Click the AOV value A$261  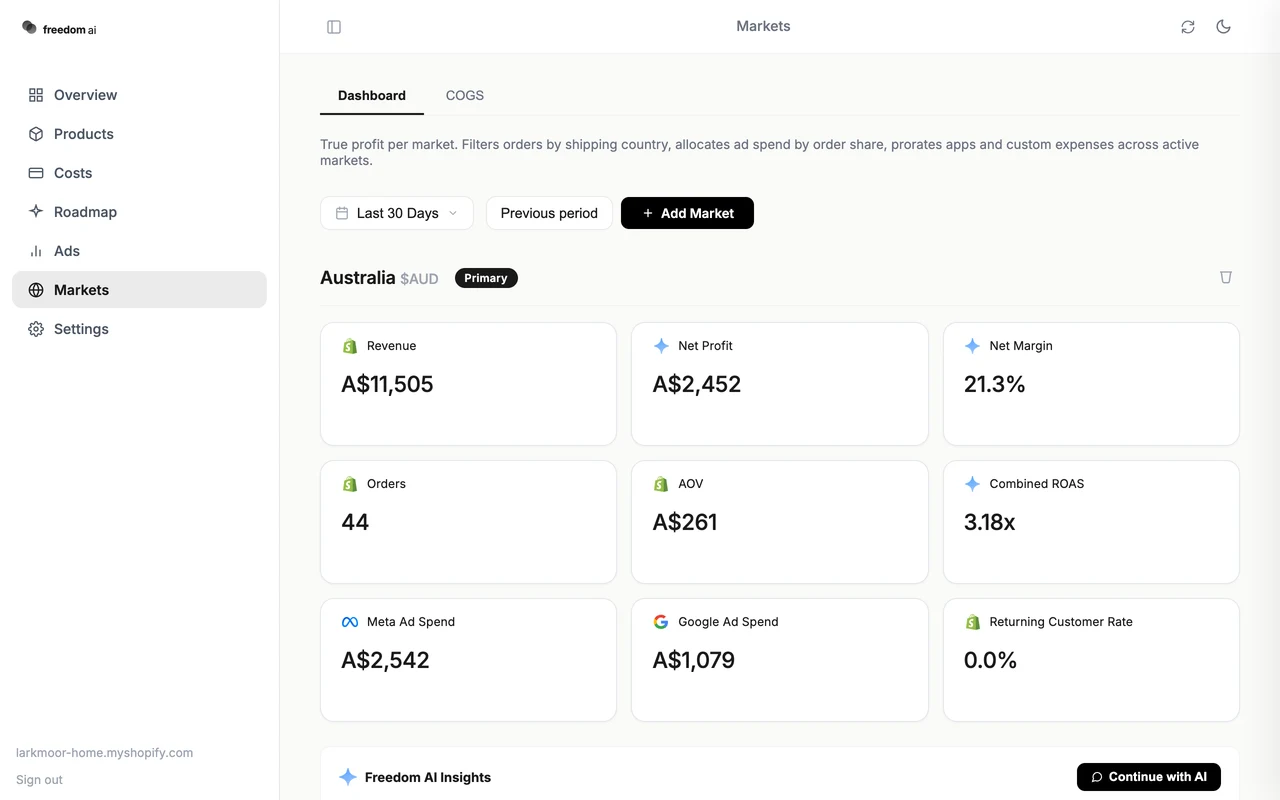coord(685,522)
